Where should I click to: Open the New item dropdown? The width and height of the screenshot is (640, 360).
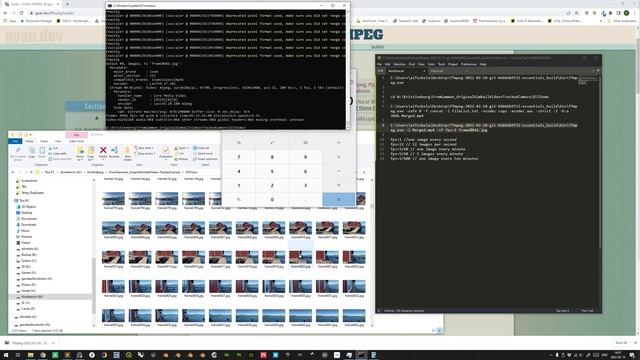(144, 148)
